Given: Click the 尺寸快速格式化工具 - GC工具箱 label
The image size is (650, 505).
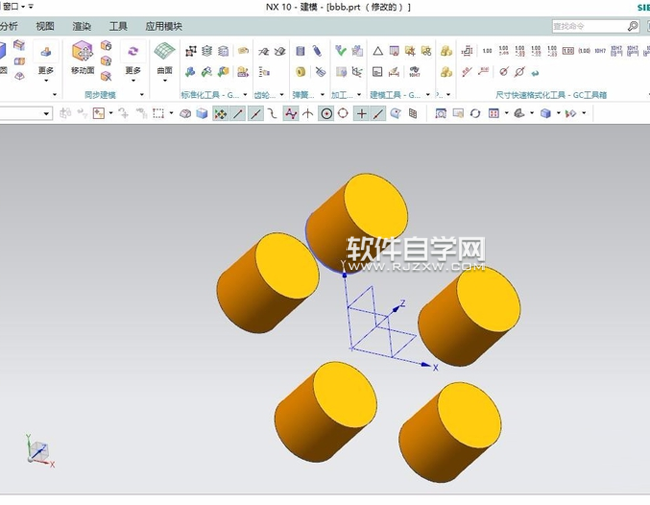Looking at the screenshot, I should 551,95.
